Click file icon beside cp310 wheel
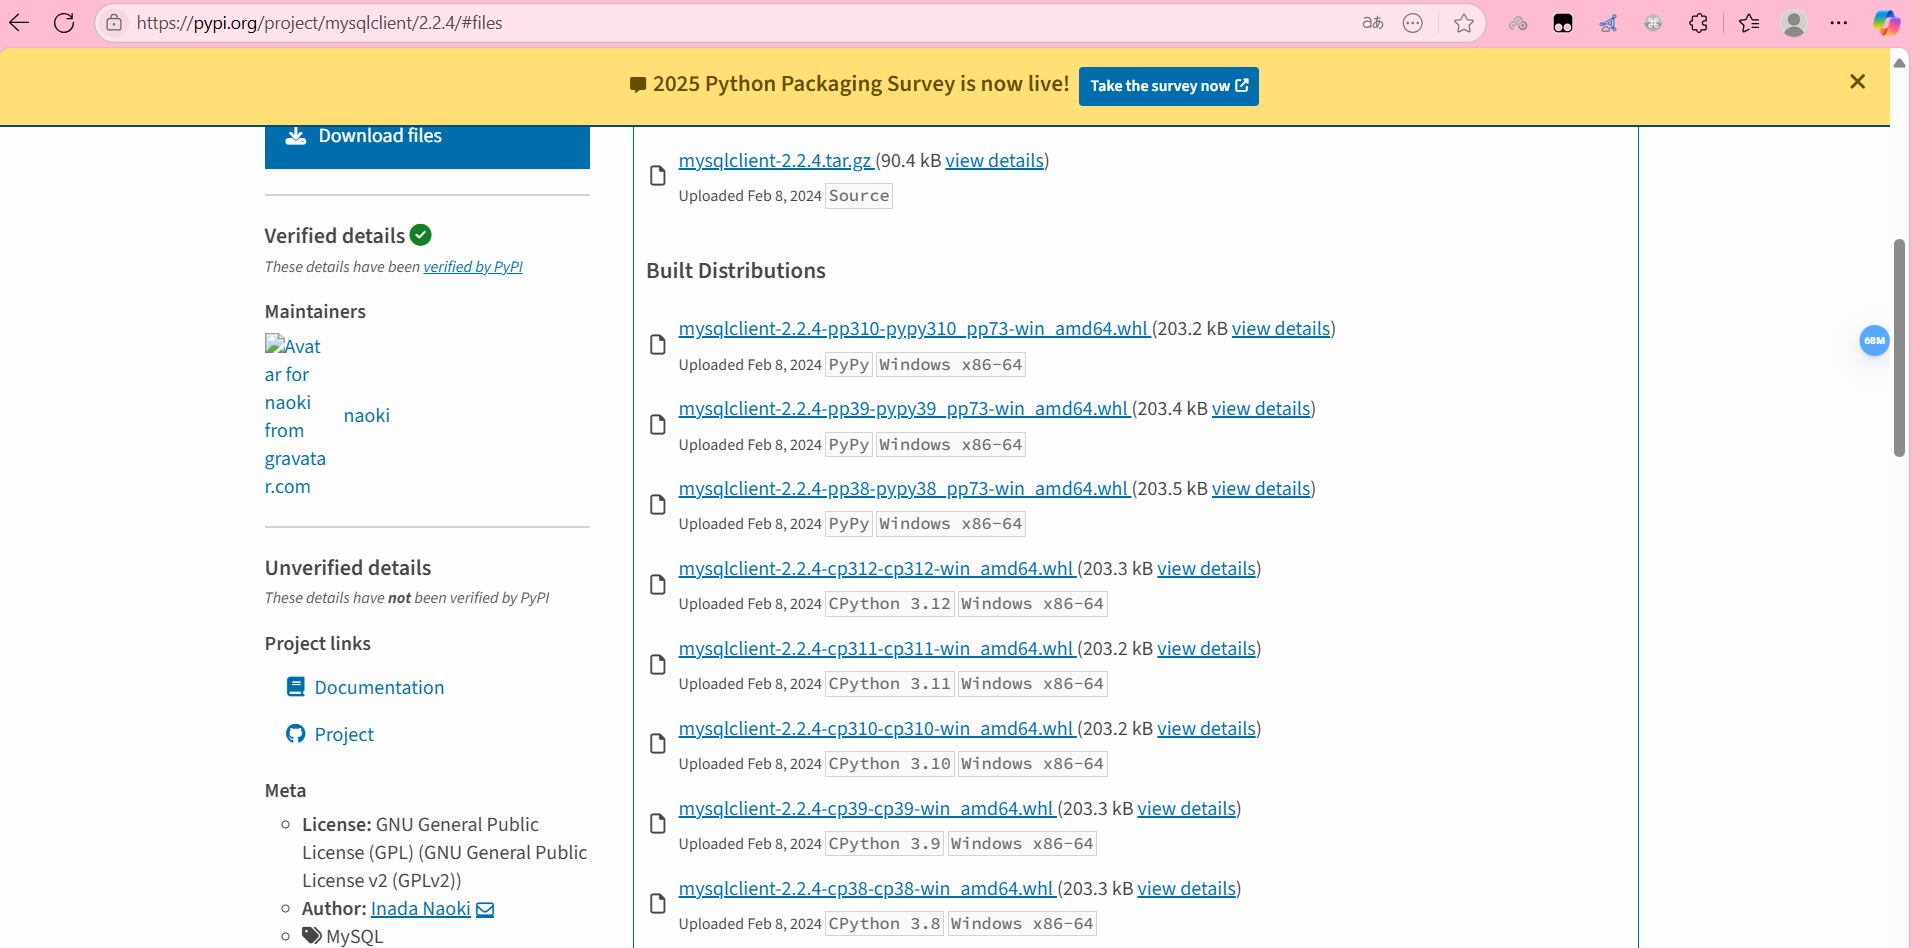 click(x=657, y=744)
